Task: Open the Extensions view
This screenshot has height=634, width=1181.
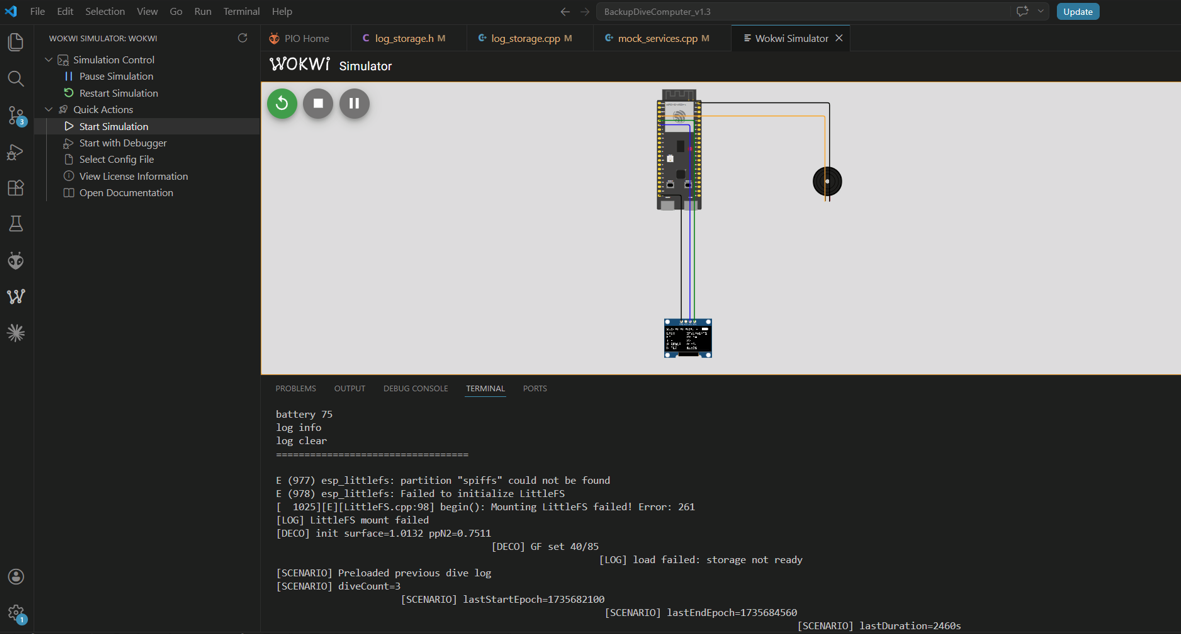Action: tap(16, 187)
